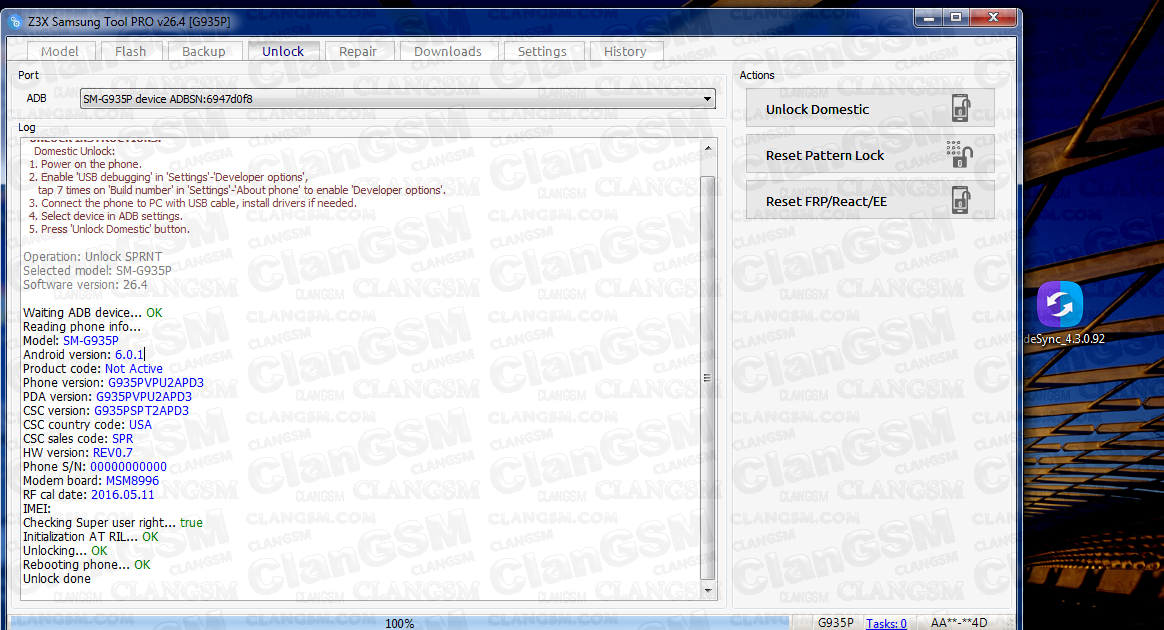Click PDA version G935PVPU2APD3 value
The image size is (1164, 630).
click(144, 397)
